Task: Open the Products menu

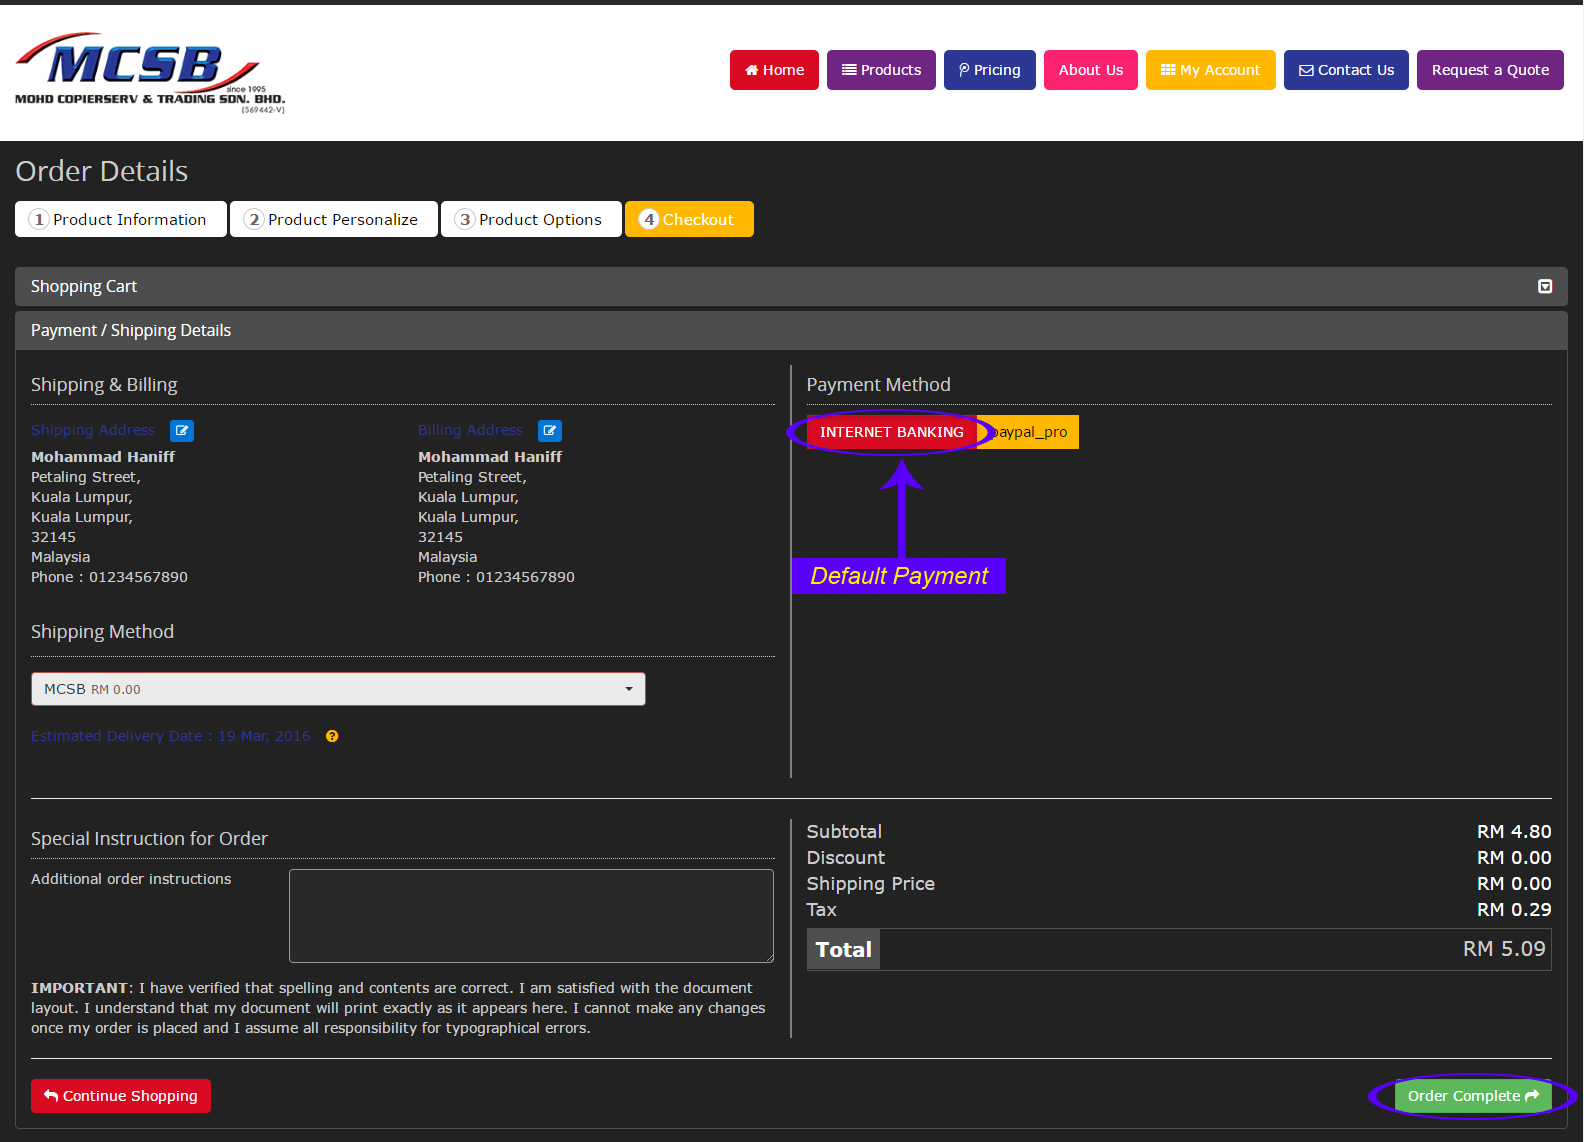Action: (x=881, y=70)
